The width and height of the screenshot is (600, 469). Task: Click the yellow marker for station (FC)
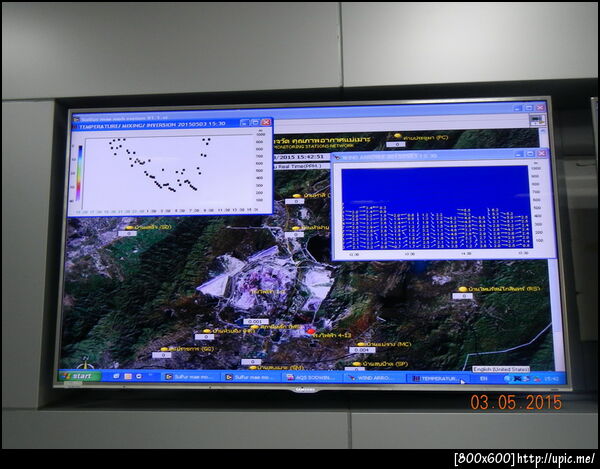[x=398, y=136]
